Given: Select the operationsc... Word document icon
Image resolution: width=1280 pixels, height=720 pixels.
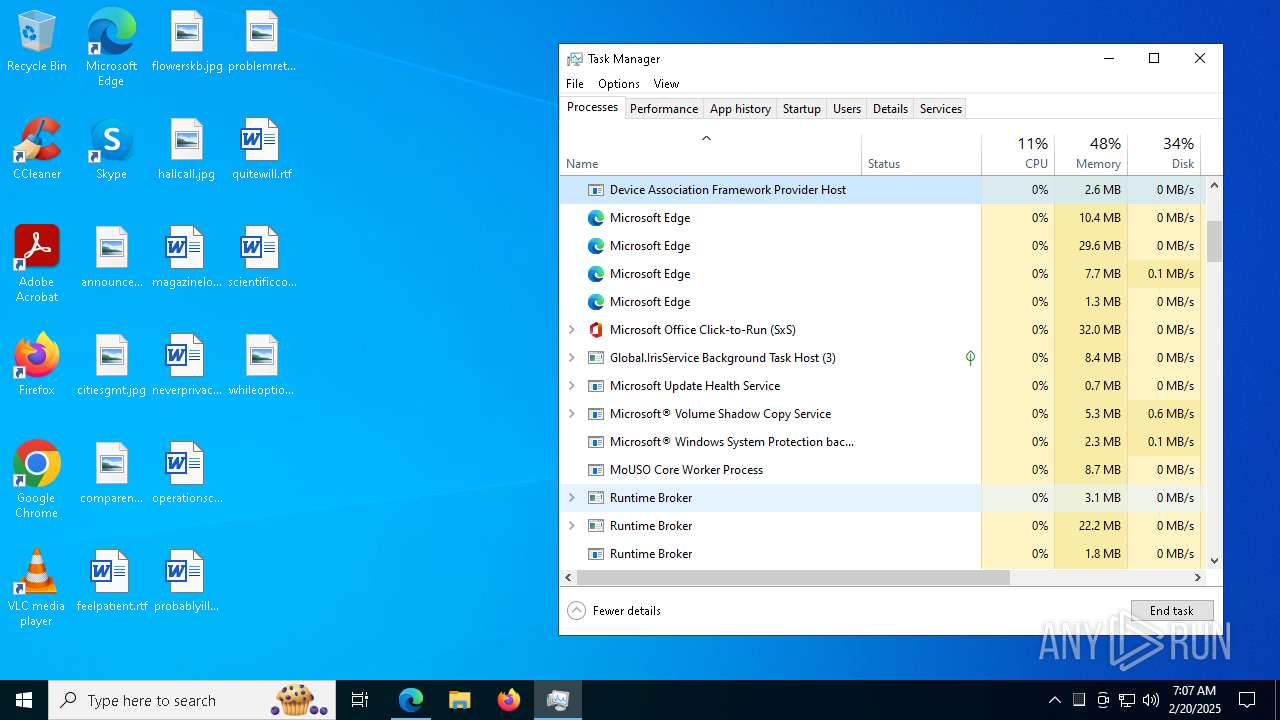Looking at the screenshot, I should pyautogui.click(x=187, y=473).
